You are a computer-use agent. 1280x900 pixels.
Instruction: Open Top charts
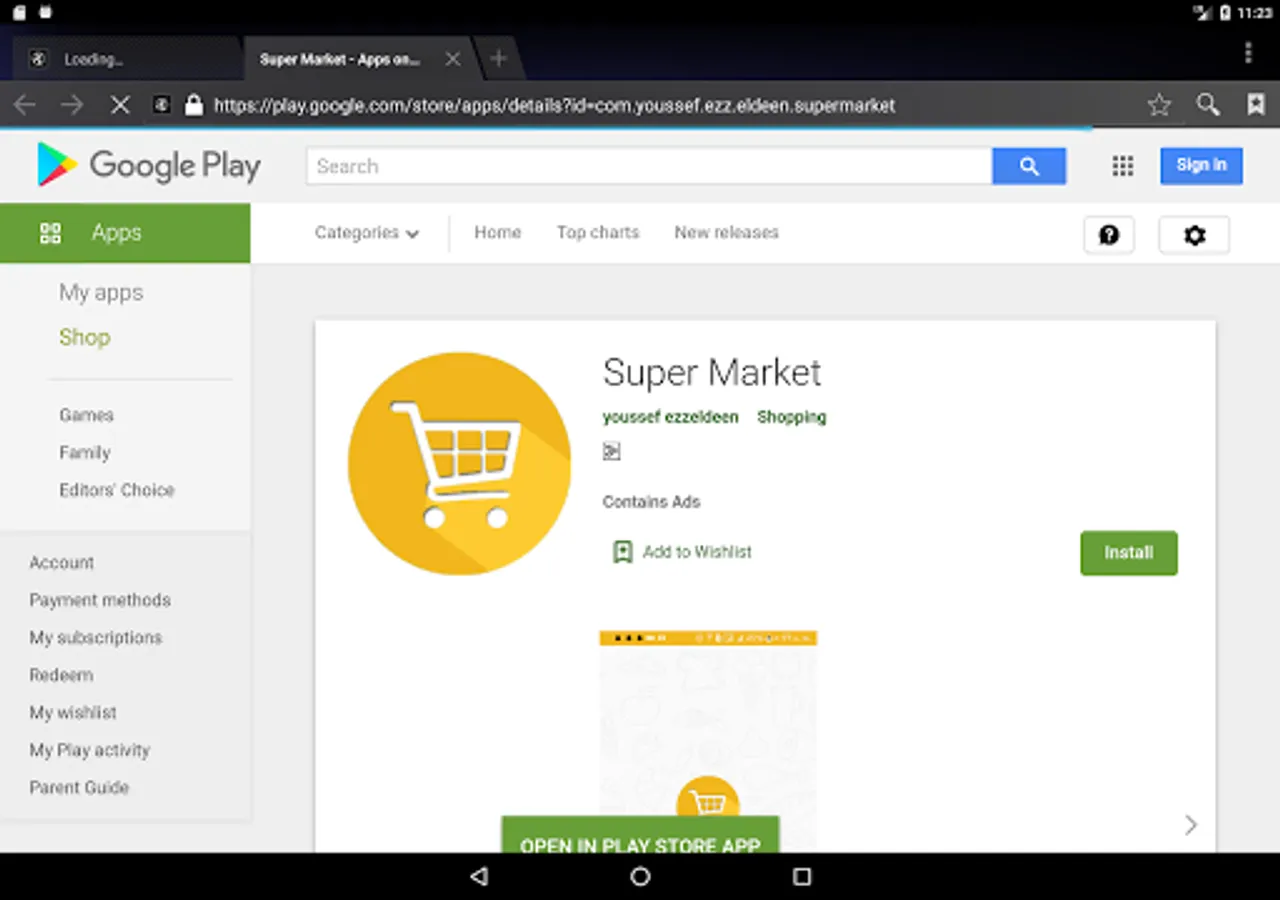(x=598, y=232)
